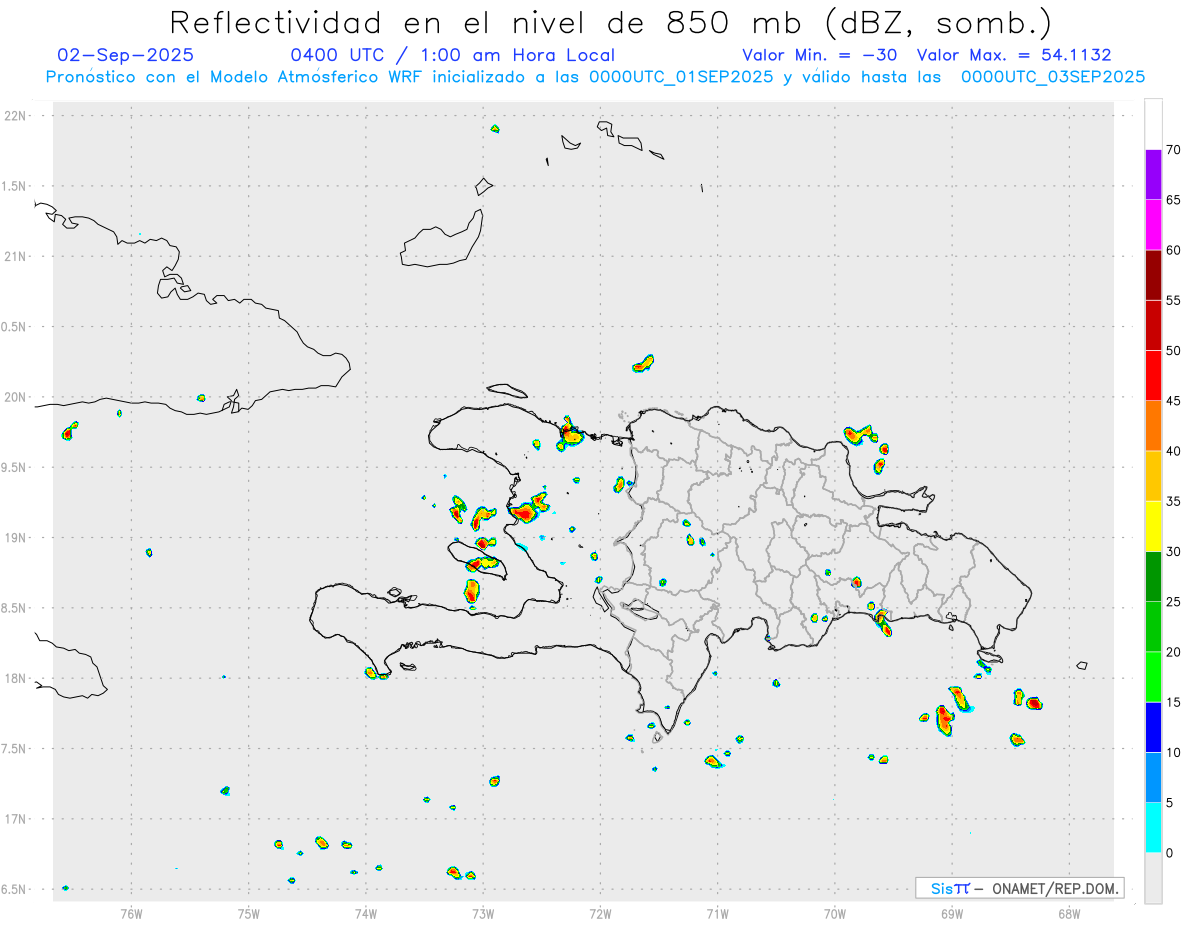Click the "35" color scale label

[x=1173, y=501]
